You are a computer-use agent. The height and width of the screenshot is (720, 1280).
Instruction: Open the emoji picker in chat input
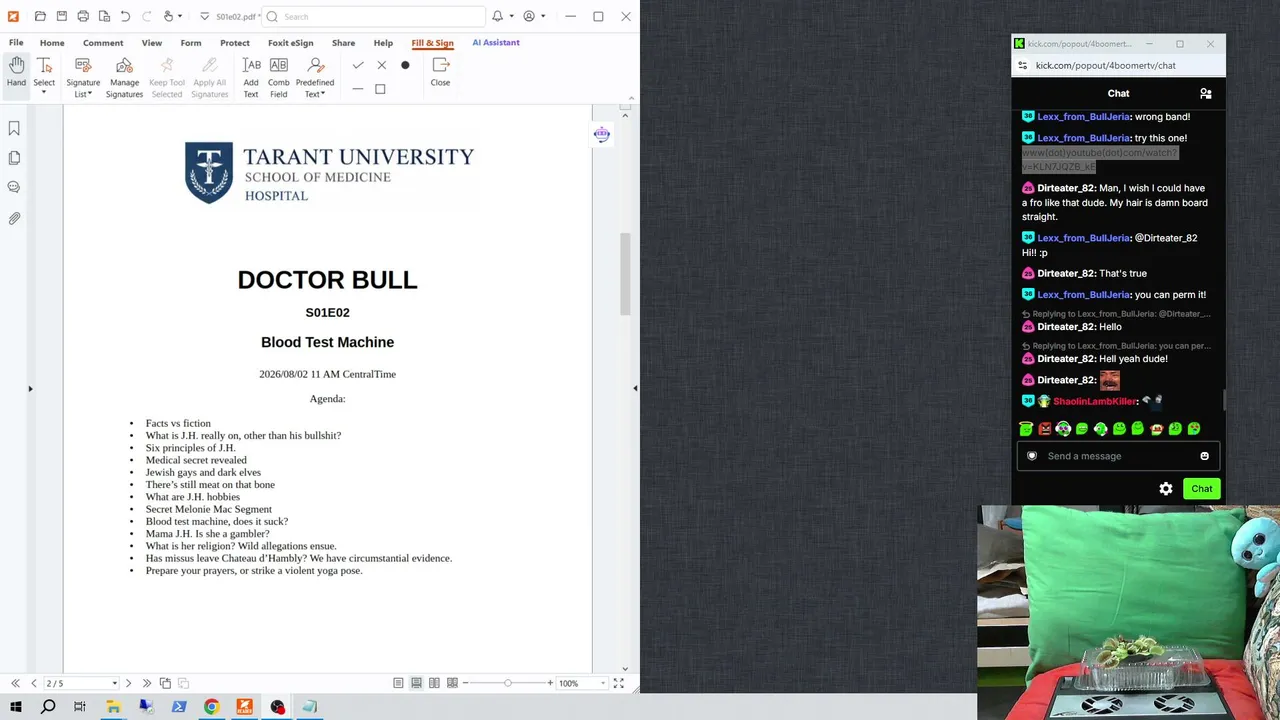[1204, 456]
